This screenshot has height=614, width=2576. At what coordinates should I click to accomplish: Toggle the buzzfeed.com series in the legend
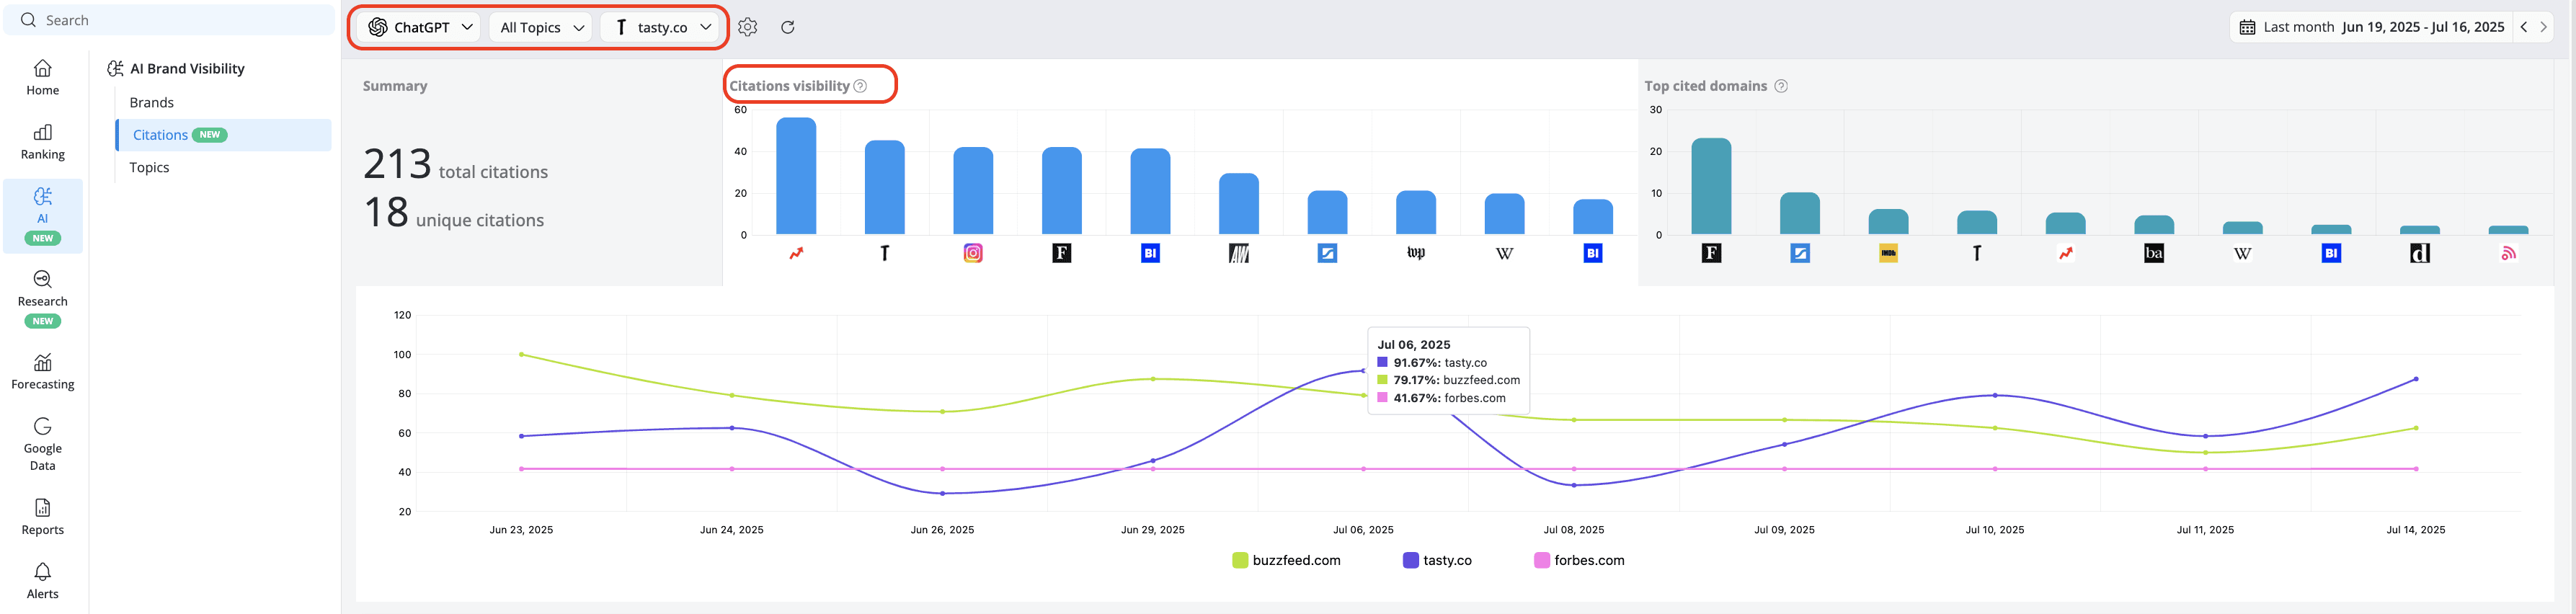click(1286, 560)
